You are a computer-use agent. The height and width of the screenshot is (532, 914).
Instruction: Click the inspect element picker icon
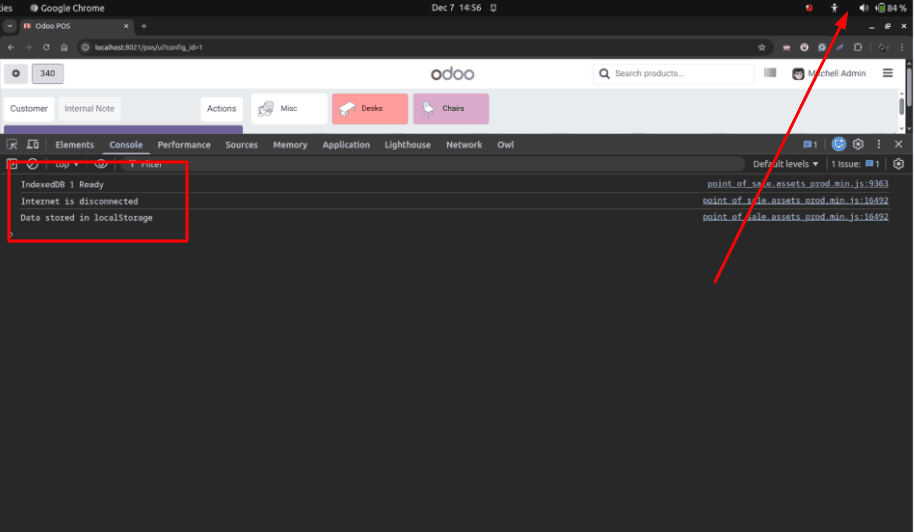point(12,145)
